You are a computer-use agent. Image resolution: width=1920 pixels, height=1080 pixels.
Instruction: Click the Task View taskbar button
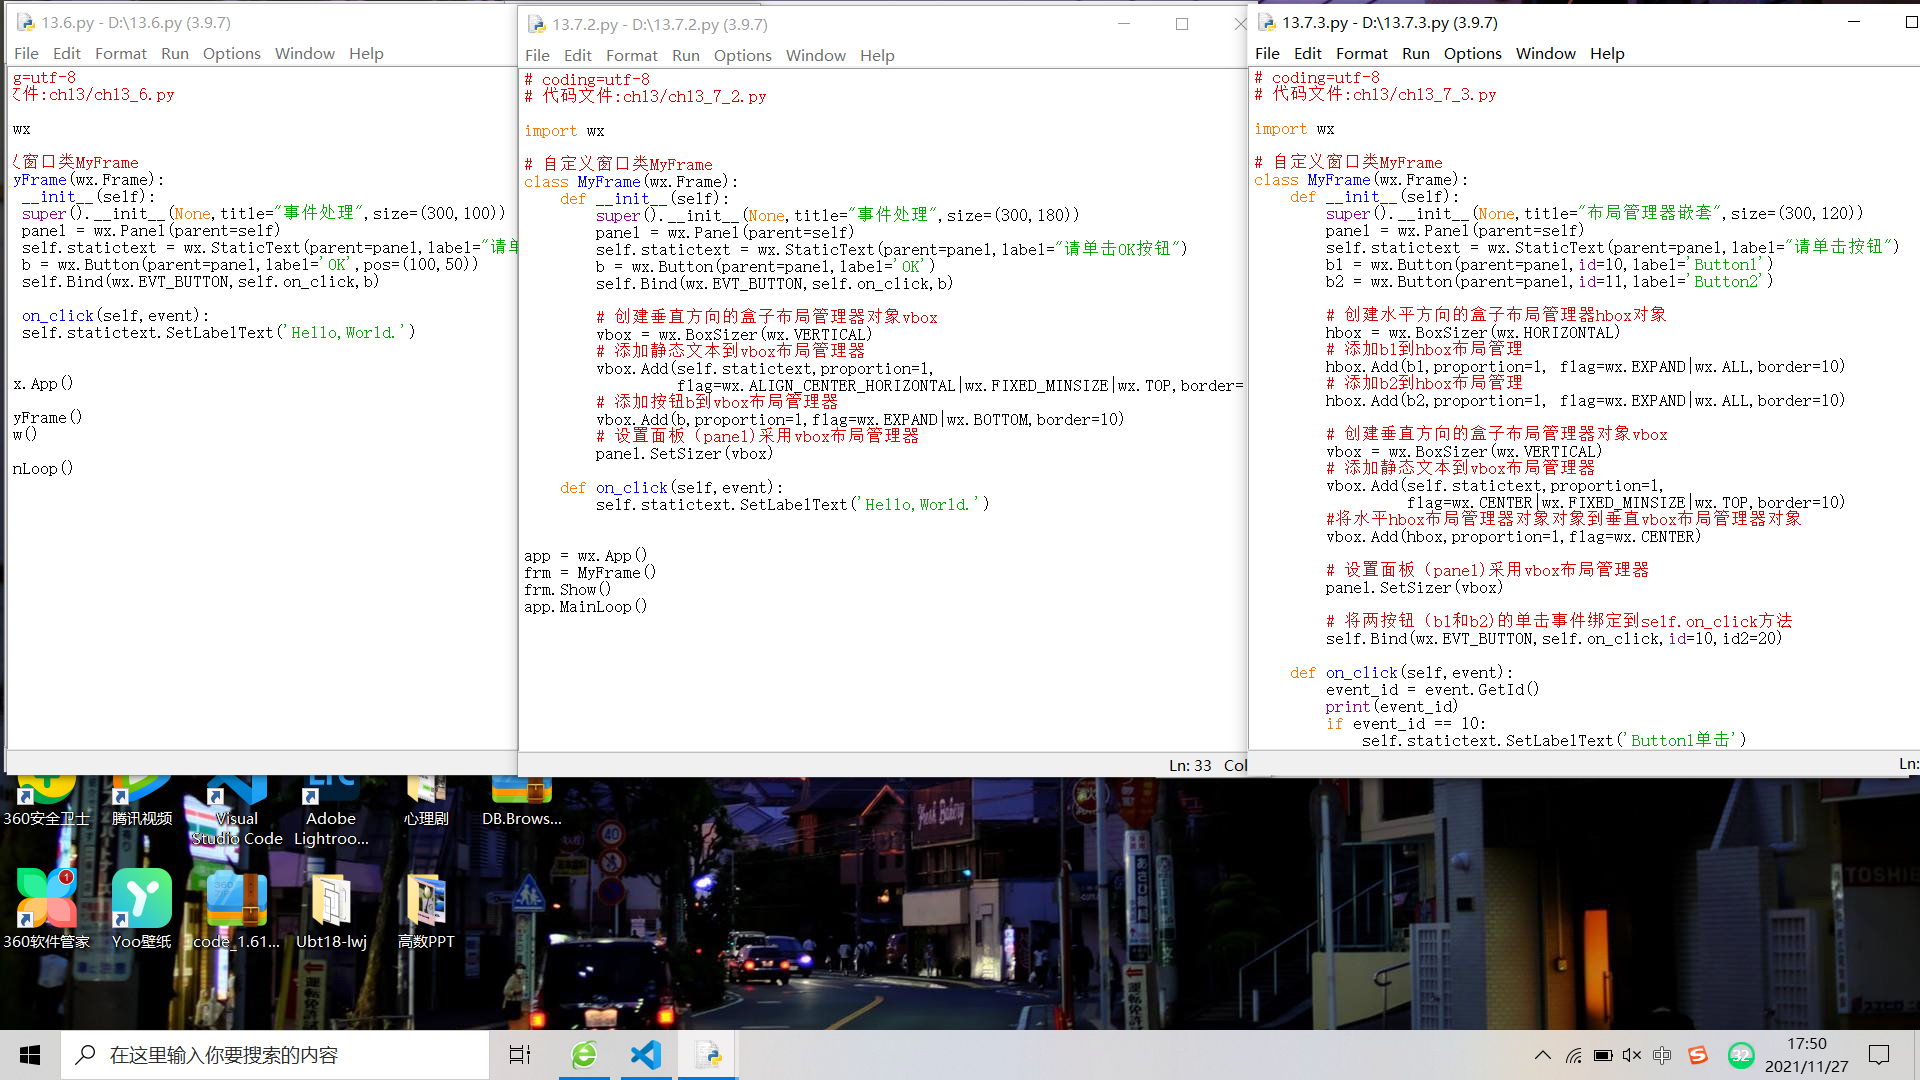(x=520, y=1055)
